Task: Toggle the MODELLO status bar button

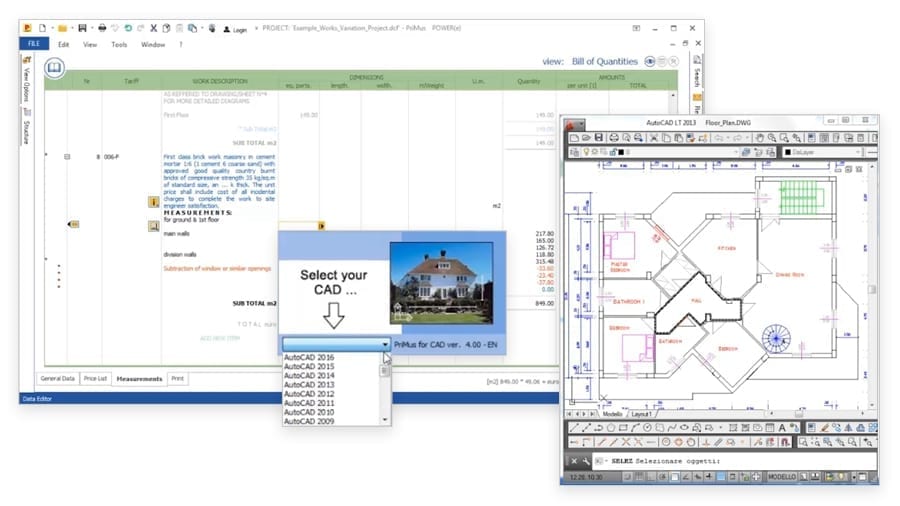Action: pyautogui.click(x=782, y=477)
